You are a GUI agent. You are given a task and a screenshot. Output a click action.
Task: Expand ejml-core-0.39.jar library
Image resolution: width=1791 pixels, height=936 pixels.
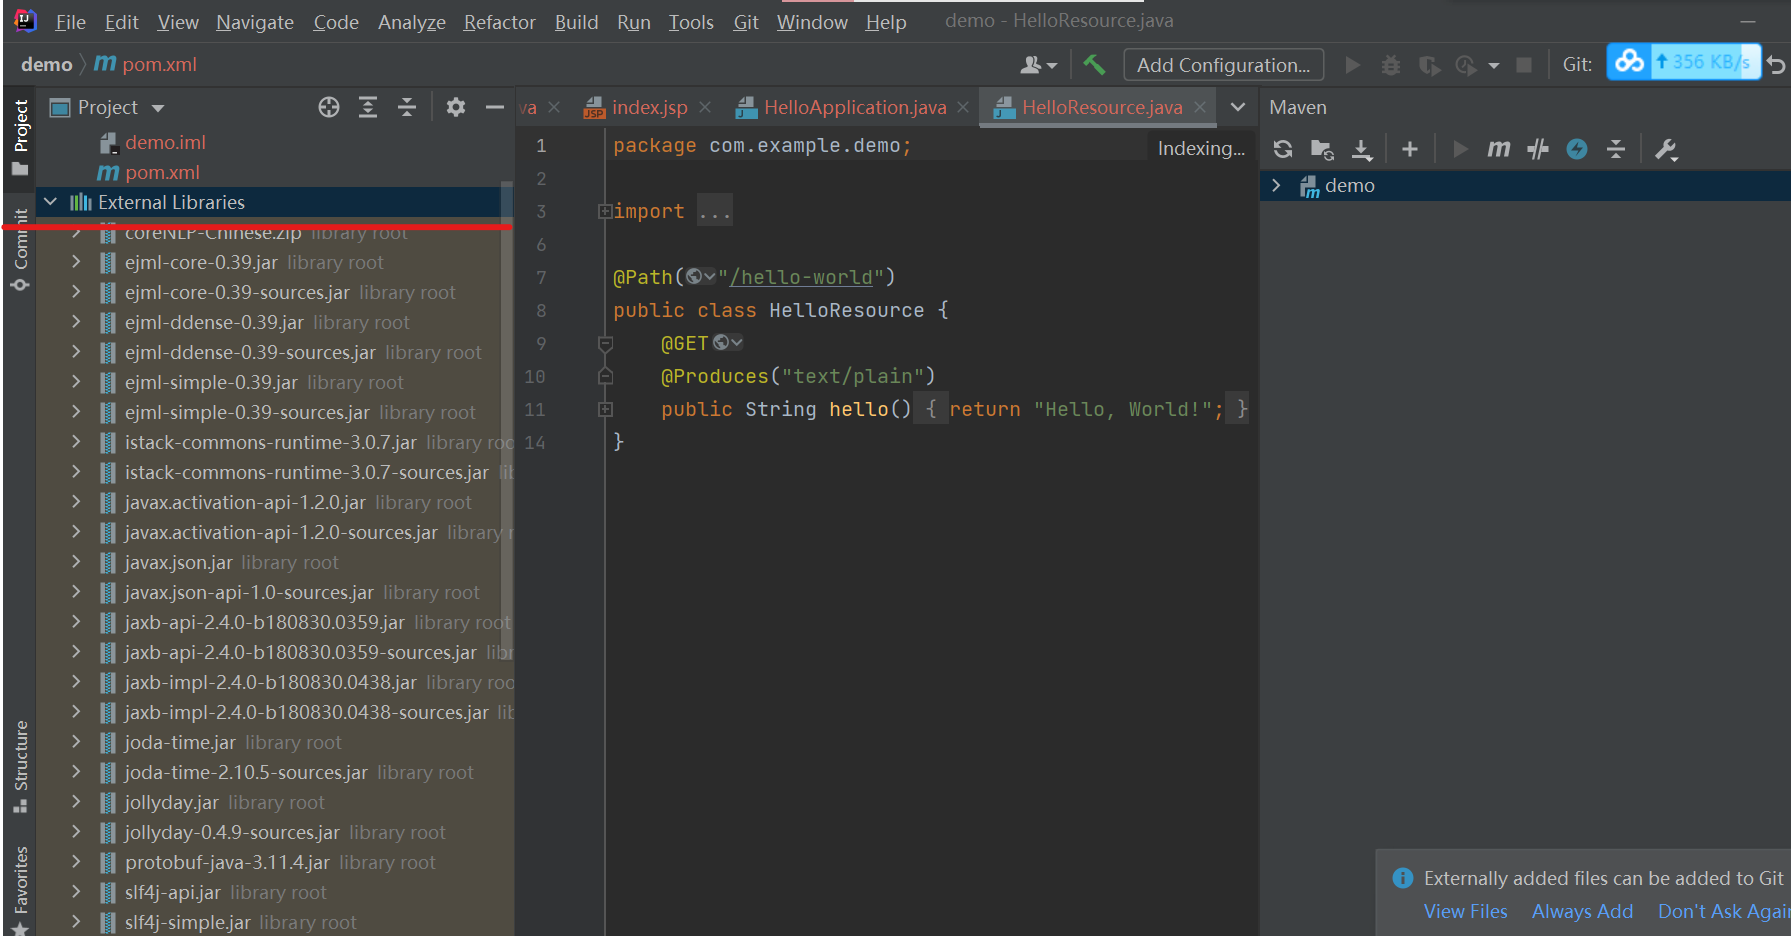(x=76, y=262)
